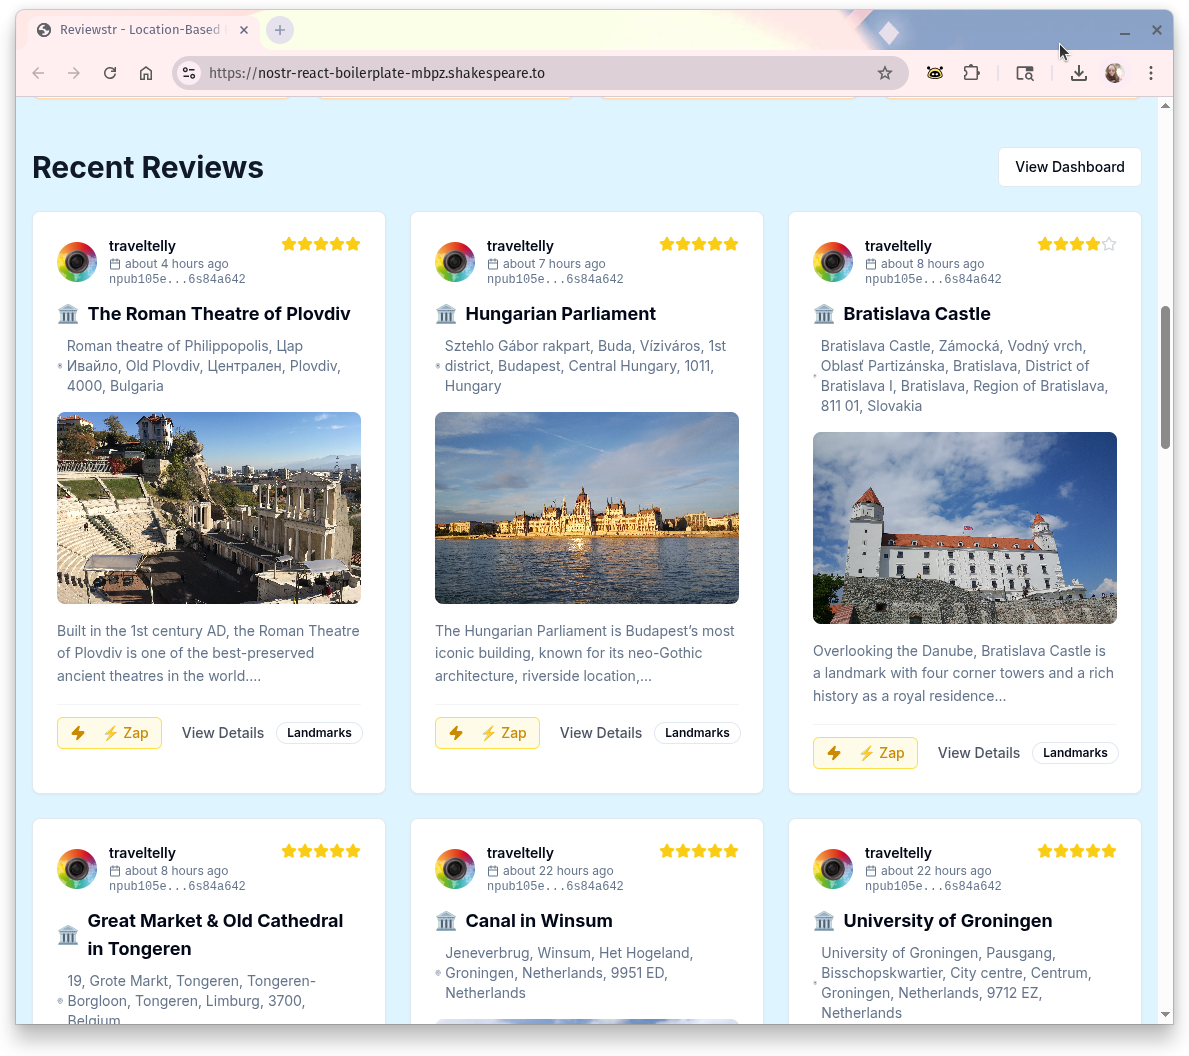
Task: Open Chrome three-dot menu
Action: [1151, 73]
